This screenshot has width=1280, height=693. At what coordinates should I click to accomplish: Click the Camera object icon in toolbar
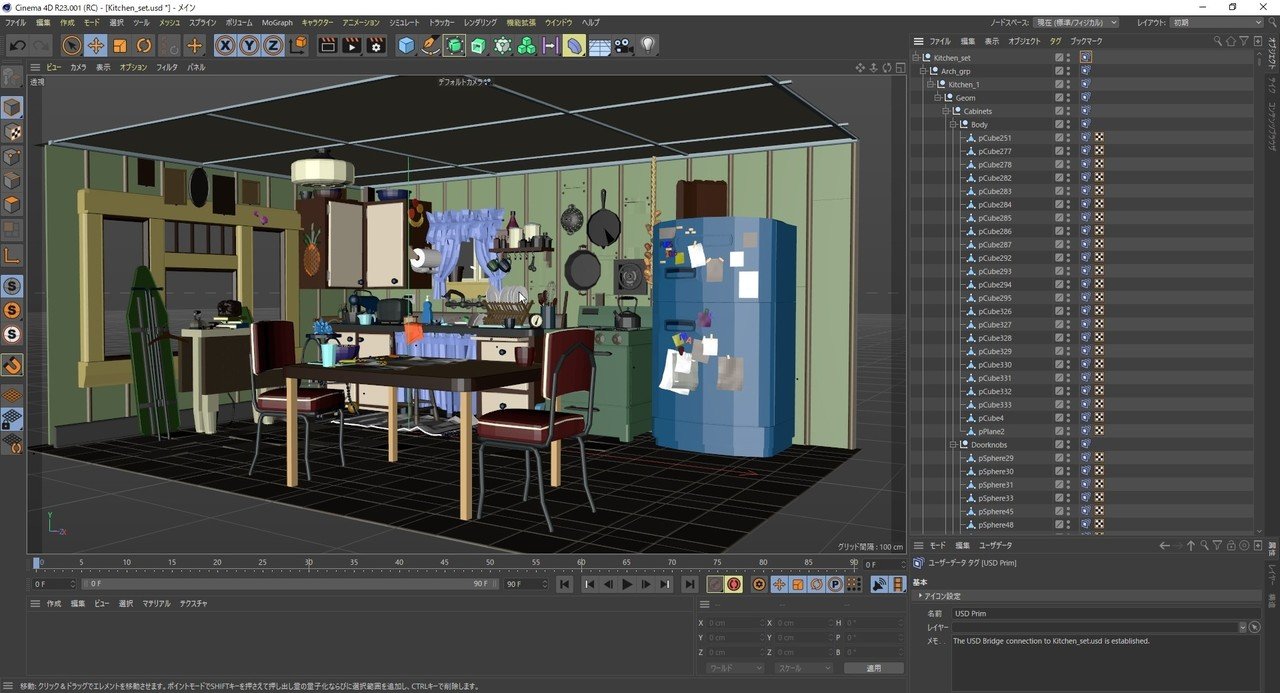(x=624, y=45)
